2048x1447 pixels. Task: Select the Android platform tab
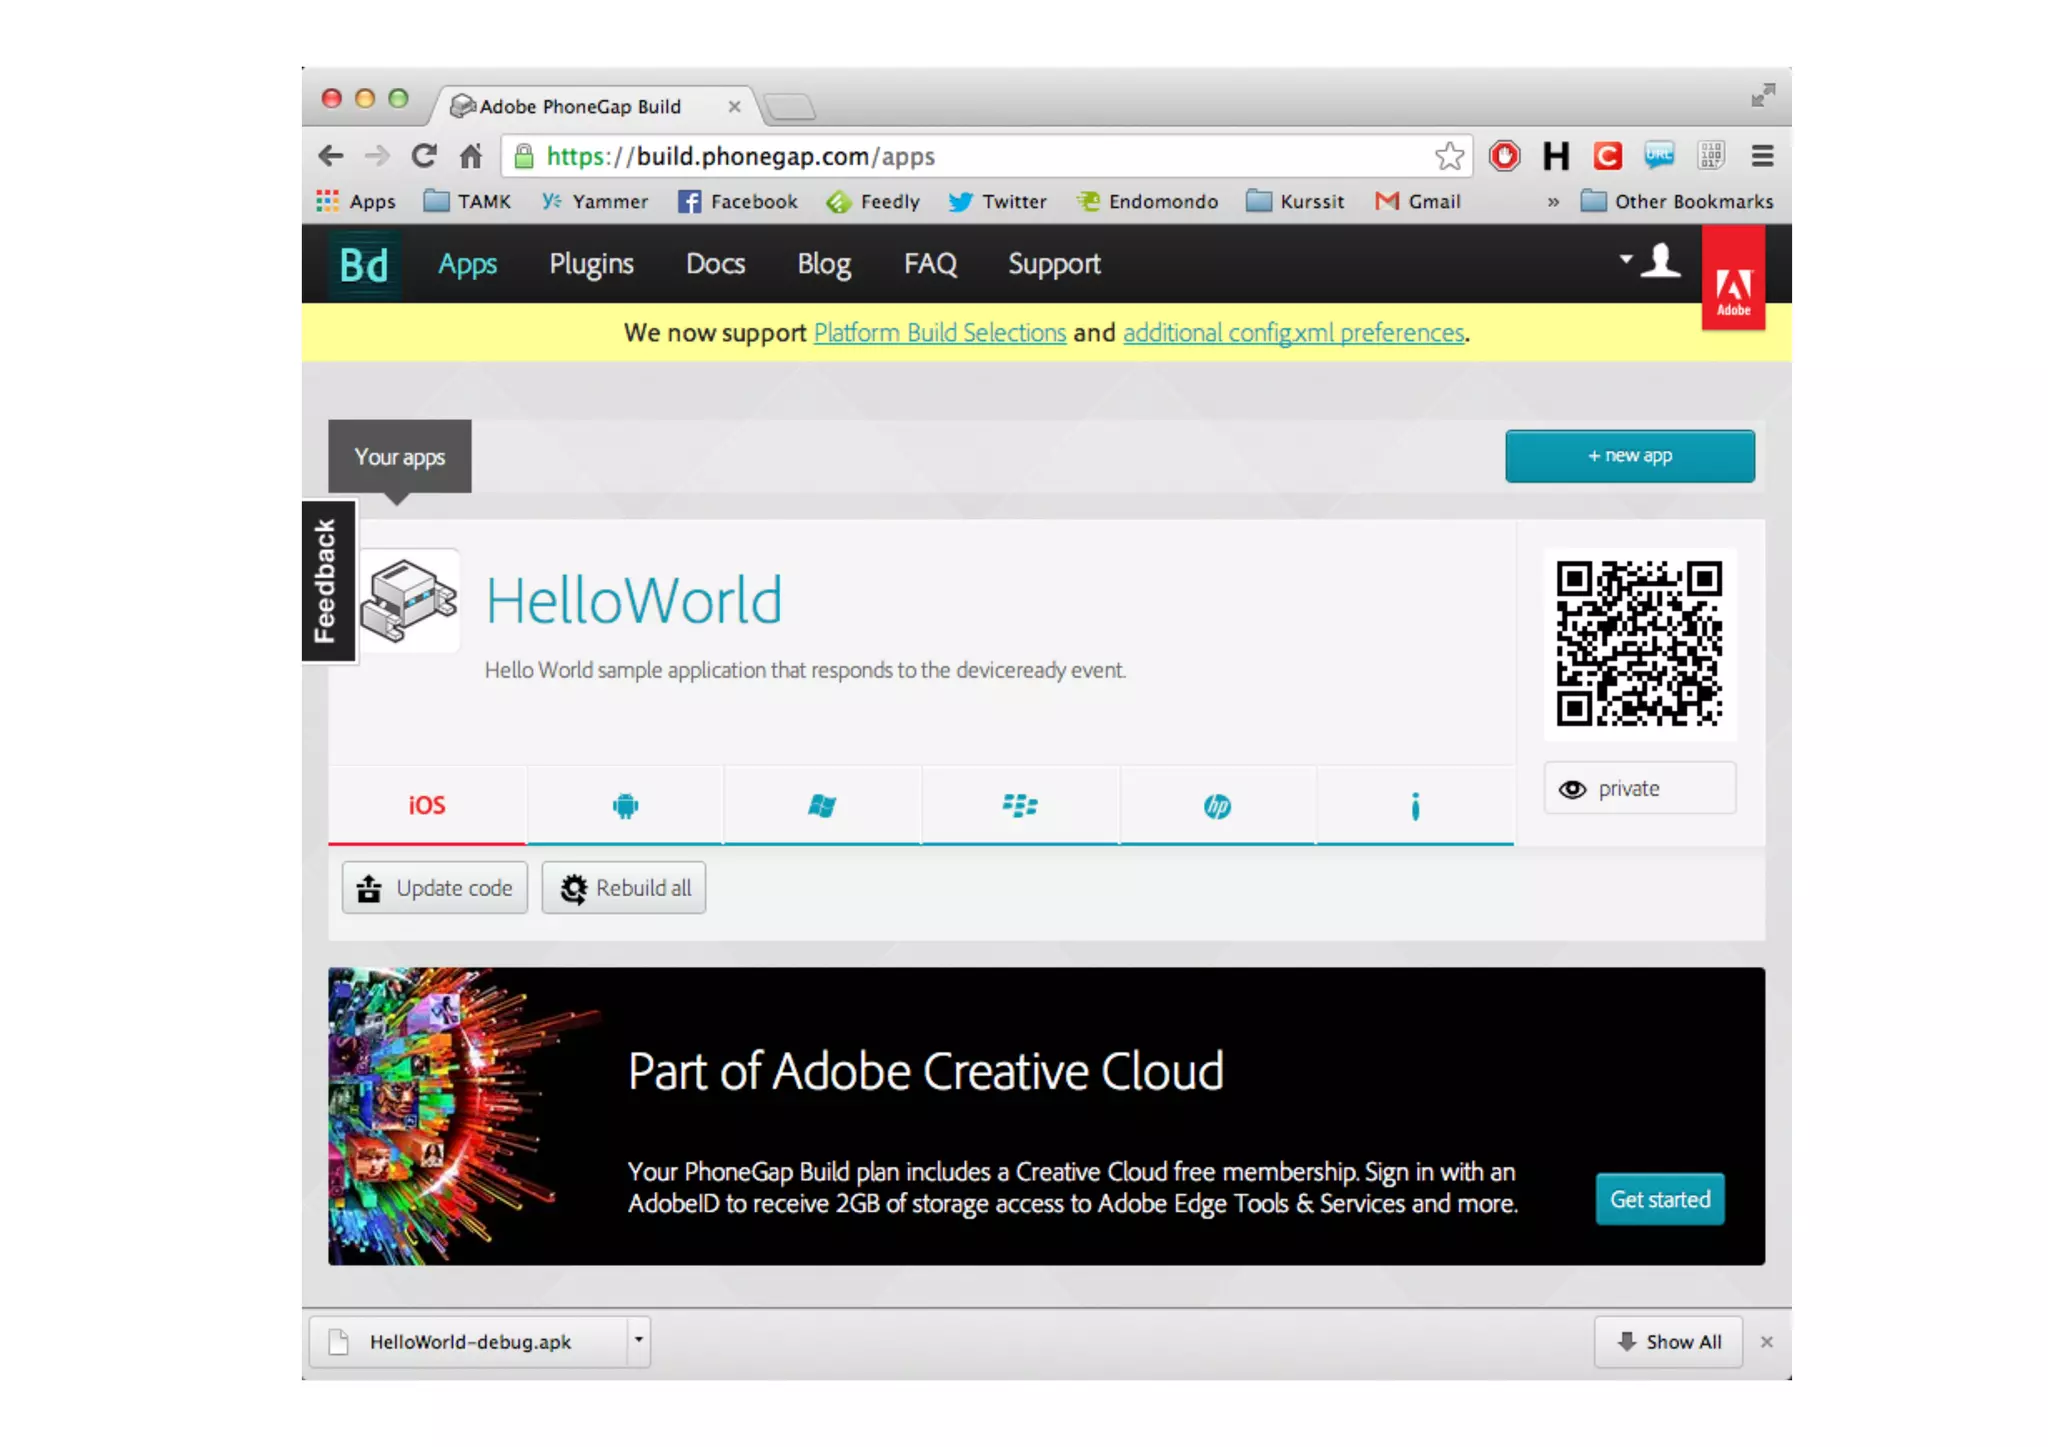[625, 805]
